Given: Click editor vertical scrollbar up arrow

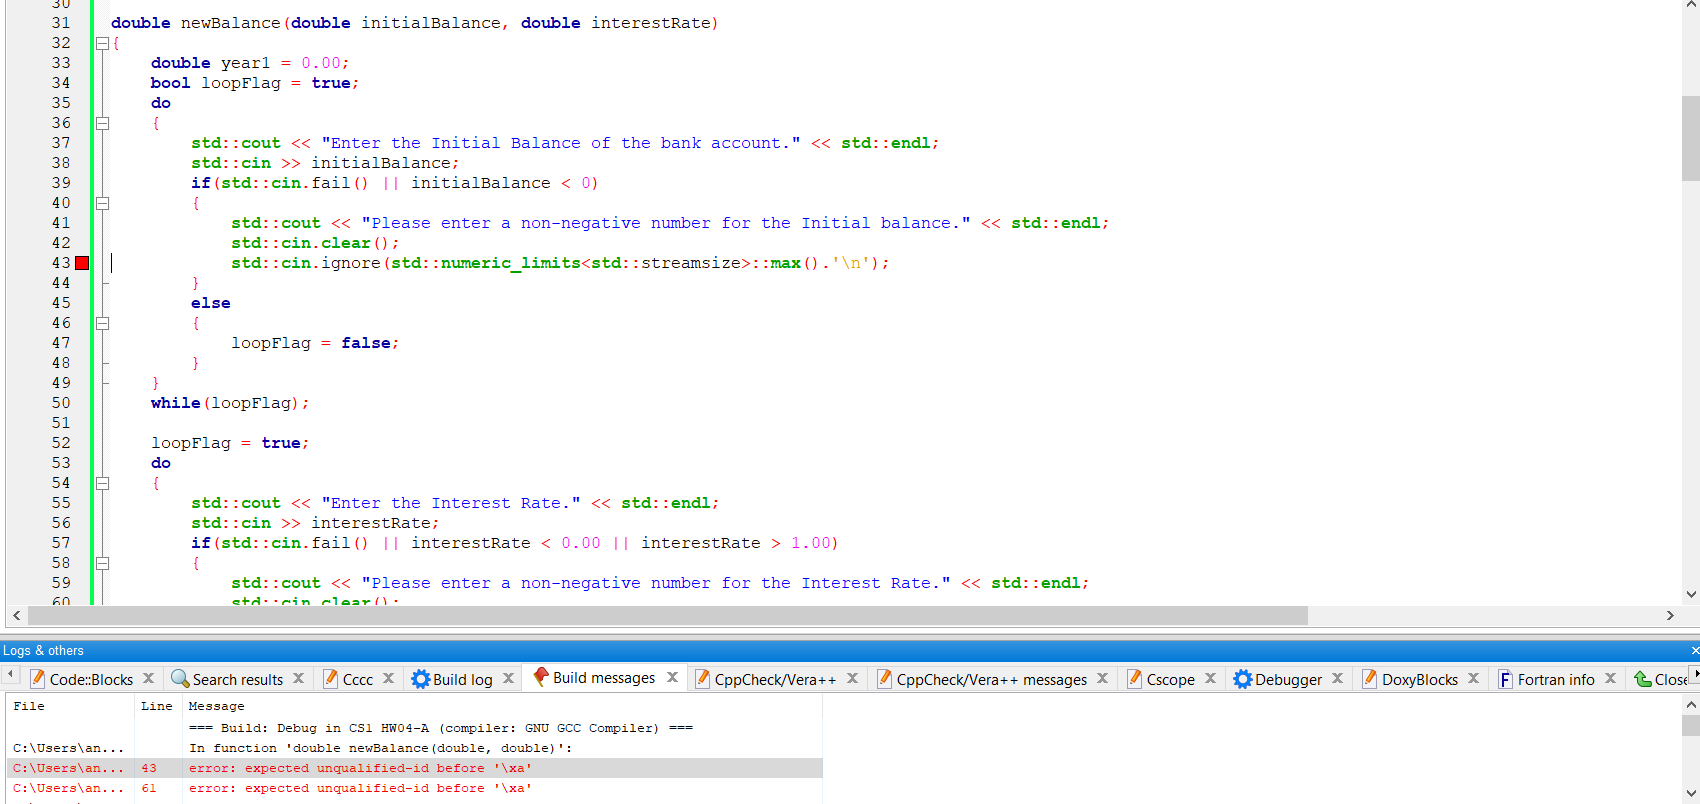Looking at the screenshot, I should point(1691,5).
